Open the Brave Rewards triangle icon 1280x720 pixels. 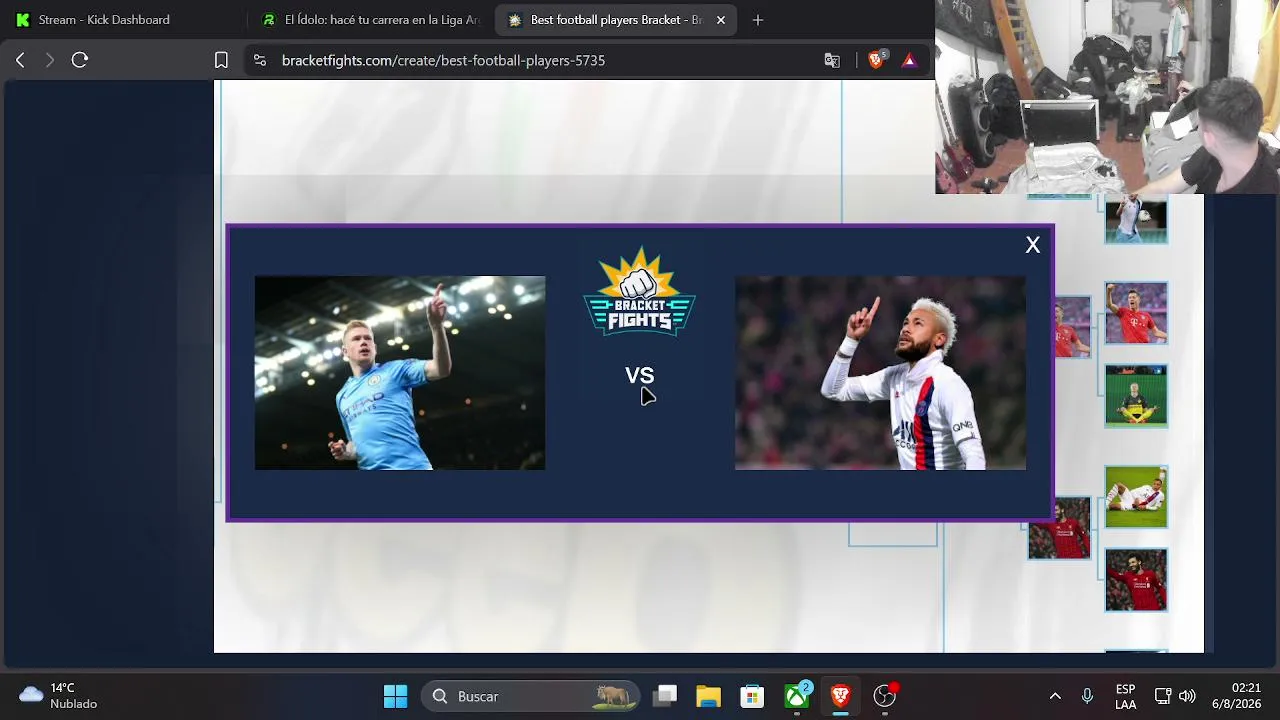(x=909, y=60)
